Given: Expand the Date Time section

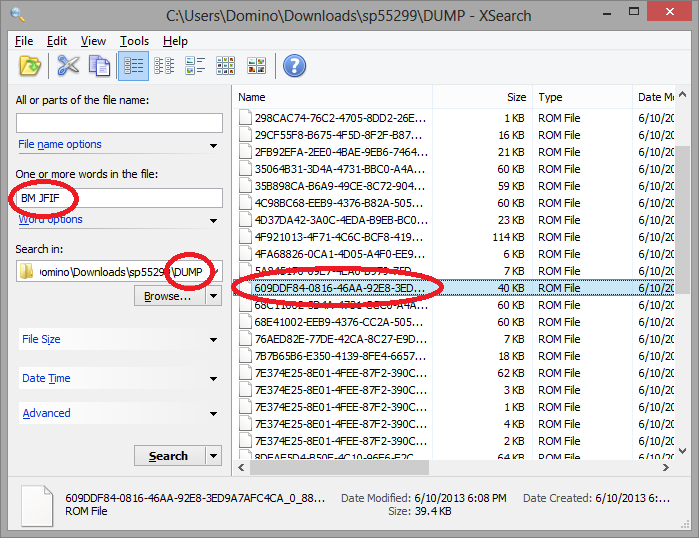Looking at the screenshot, I should click(214, 379).
